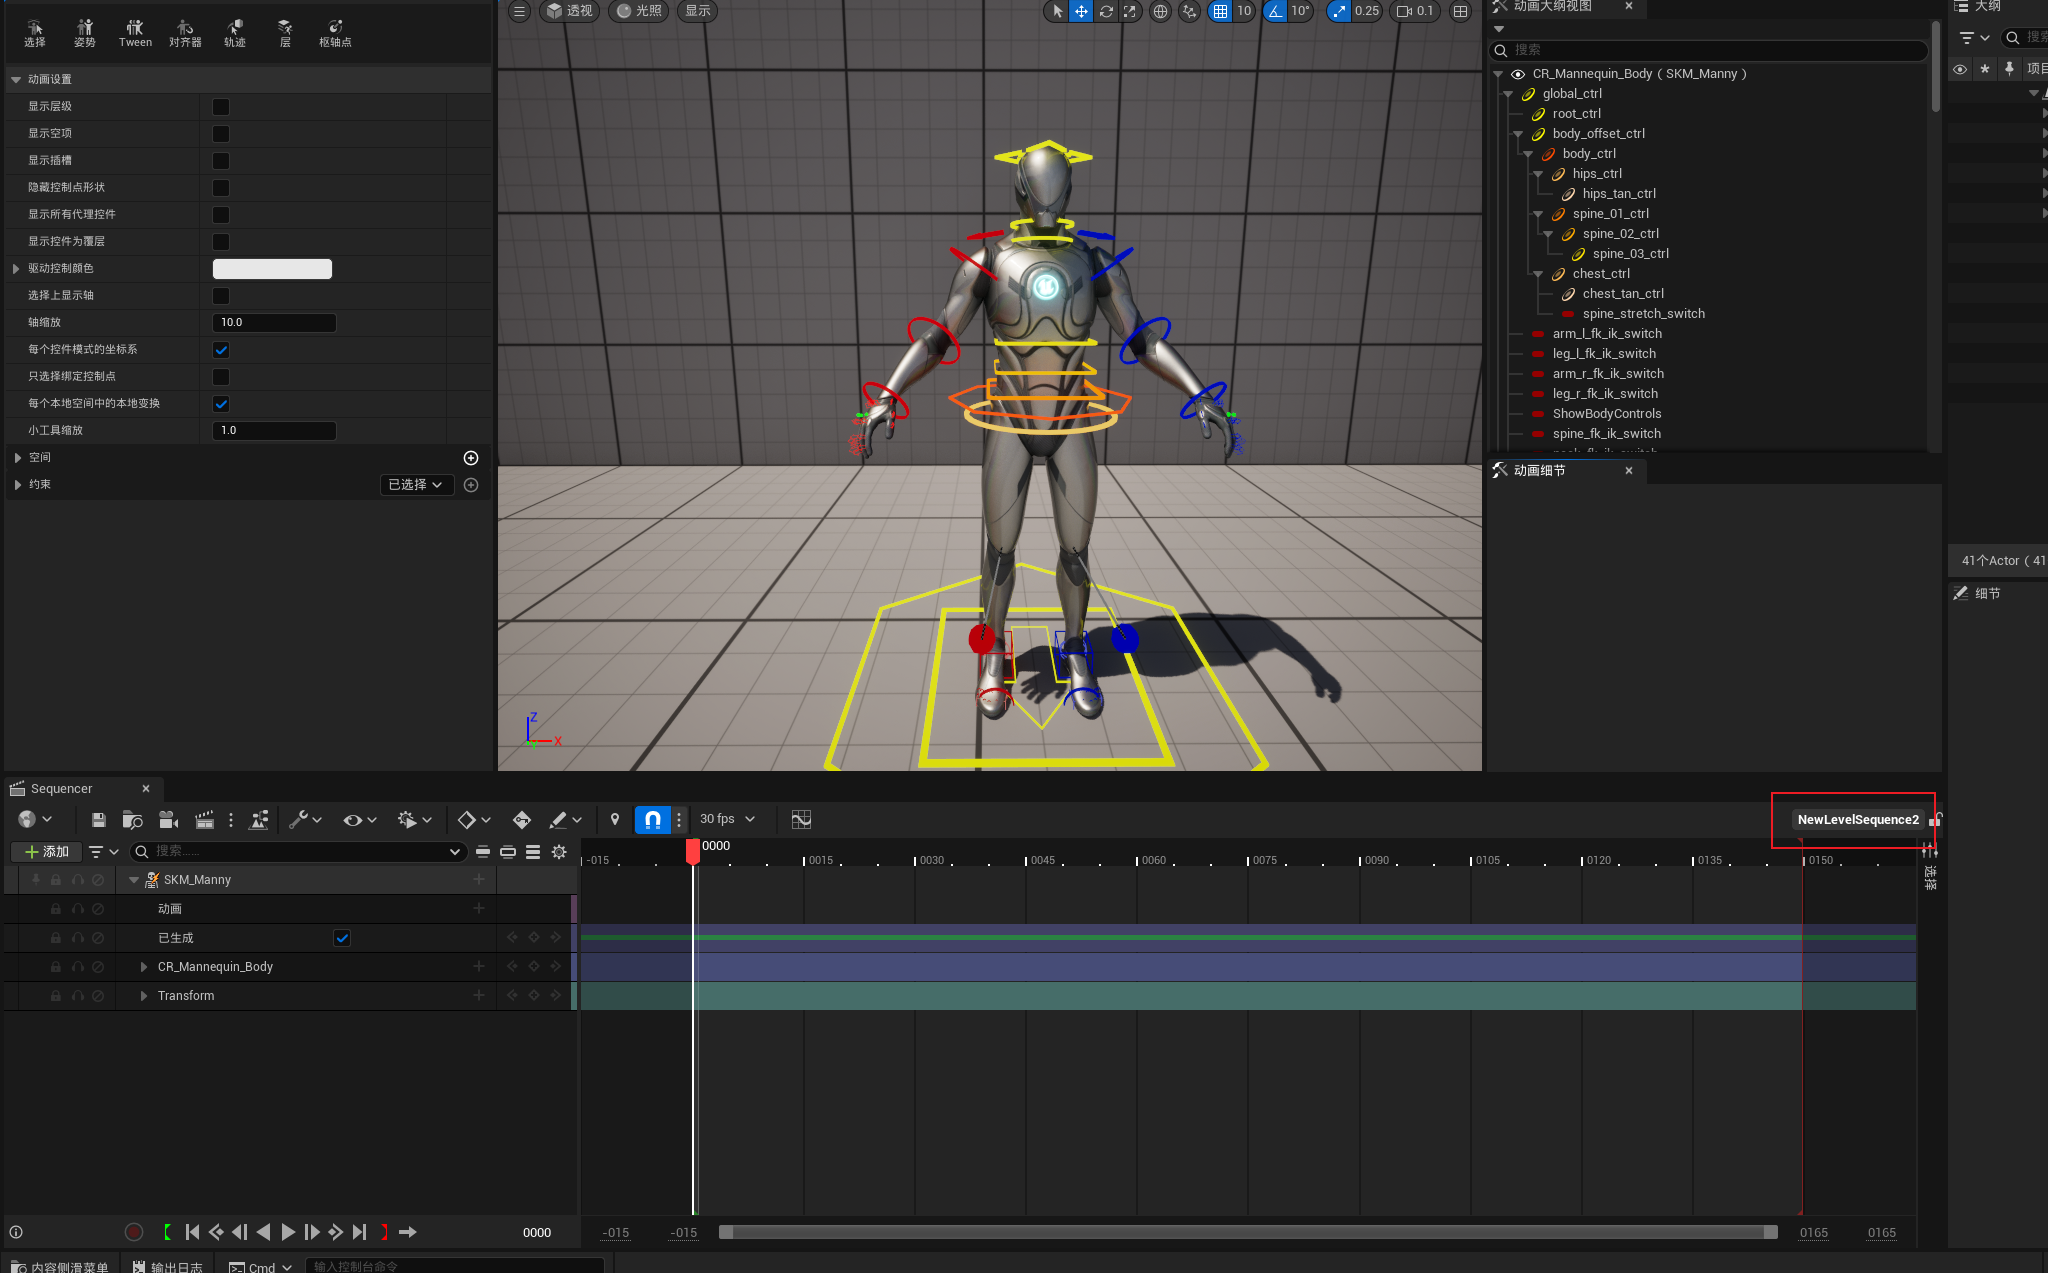Click the record button in Sequencer

click(x=134, y=1232)
